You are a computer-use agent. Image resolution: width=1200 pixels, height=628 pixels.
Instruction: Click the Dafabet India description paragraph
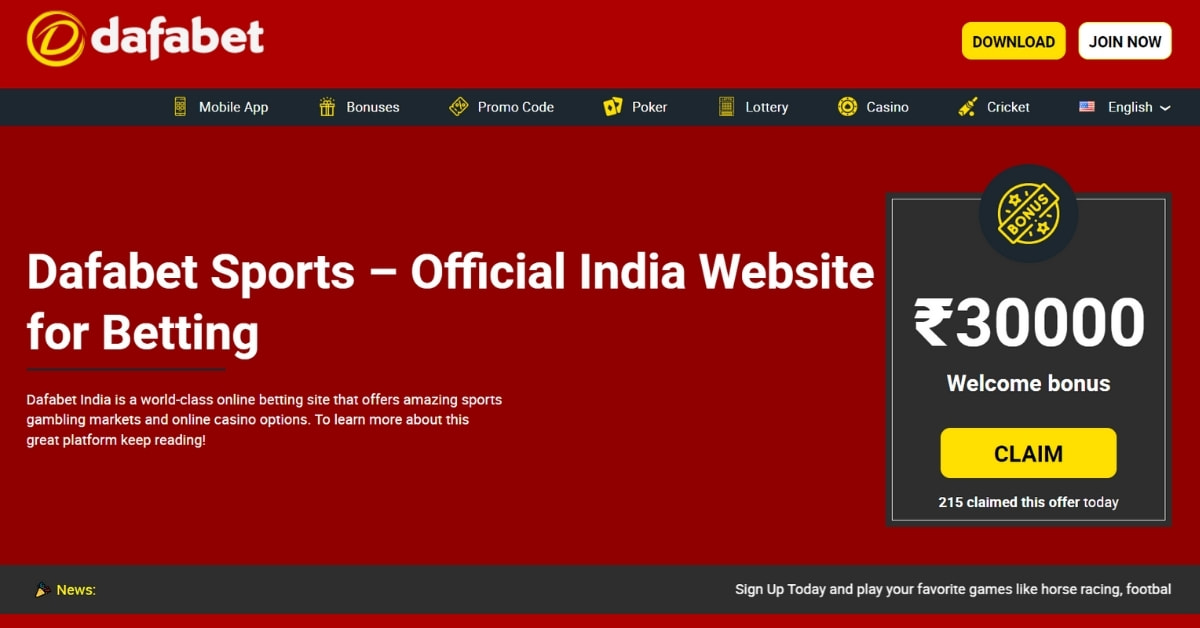[x=264, y=419]
